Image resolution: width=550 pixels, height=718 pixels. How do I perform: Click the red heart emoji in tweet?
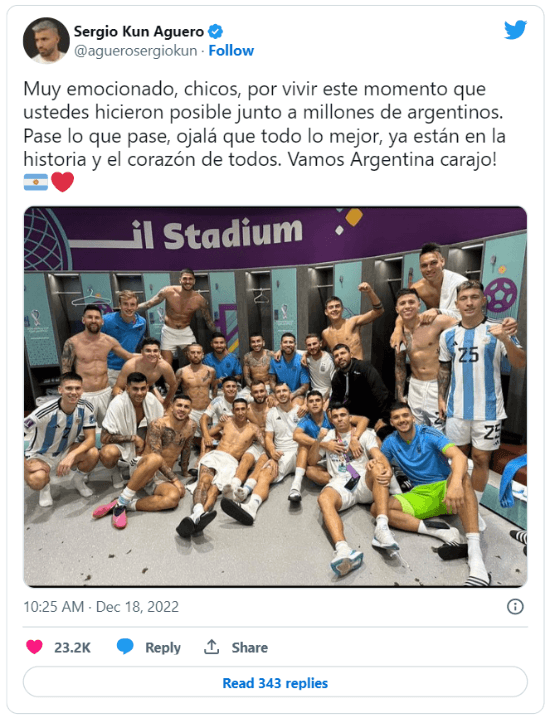63,182
